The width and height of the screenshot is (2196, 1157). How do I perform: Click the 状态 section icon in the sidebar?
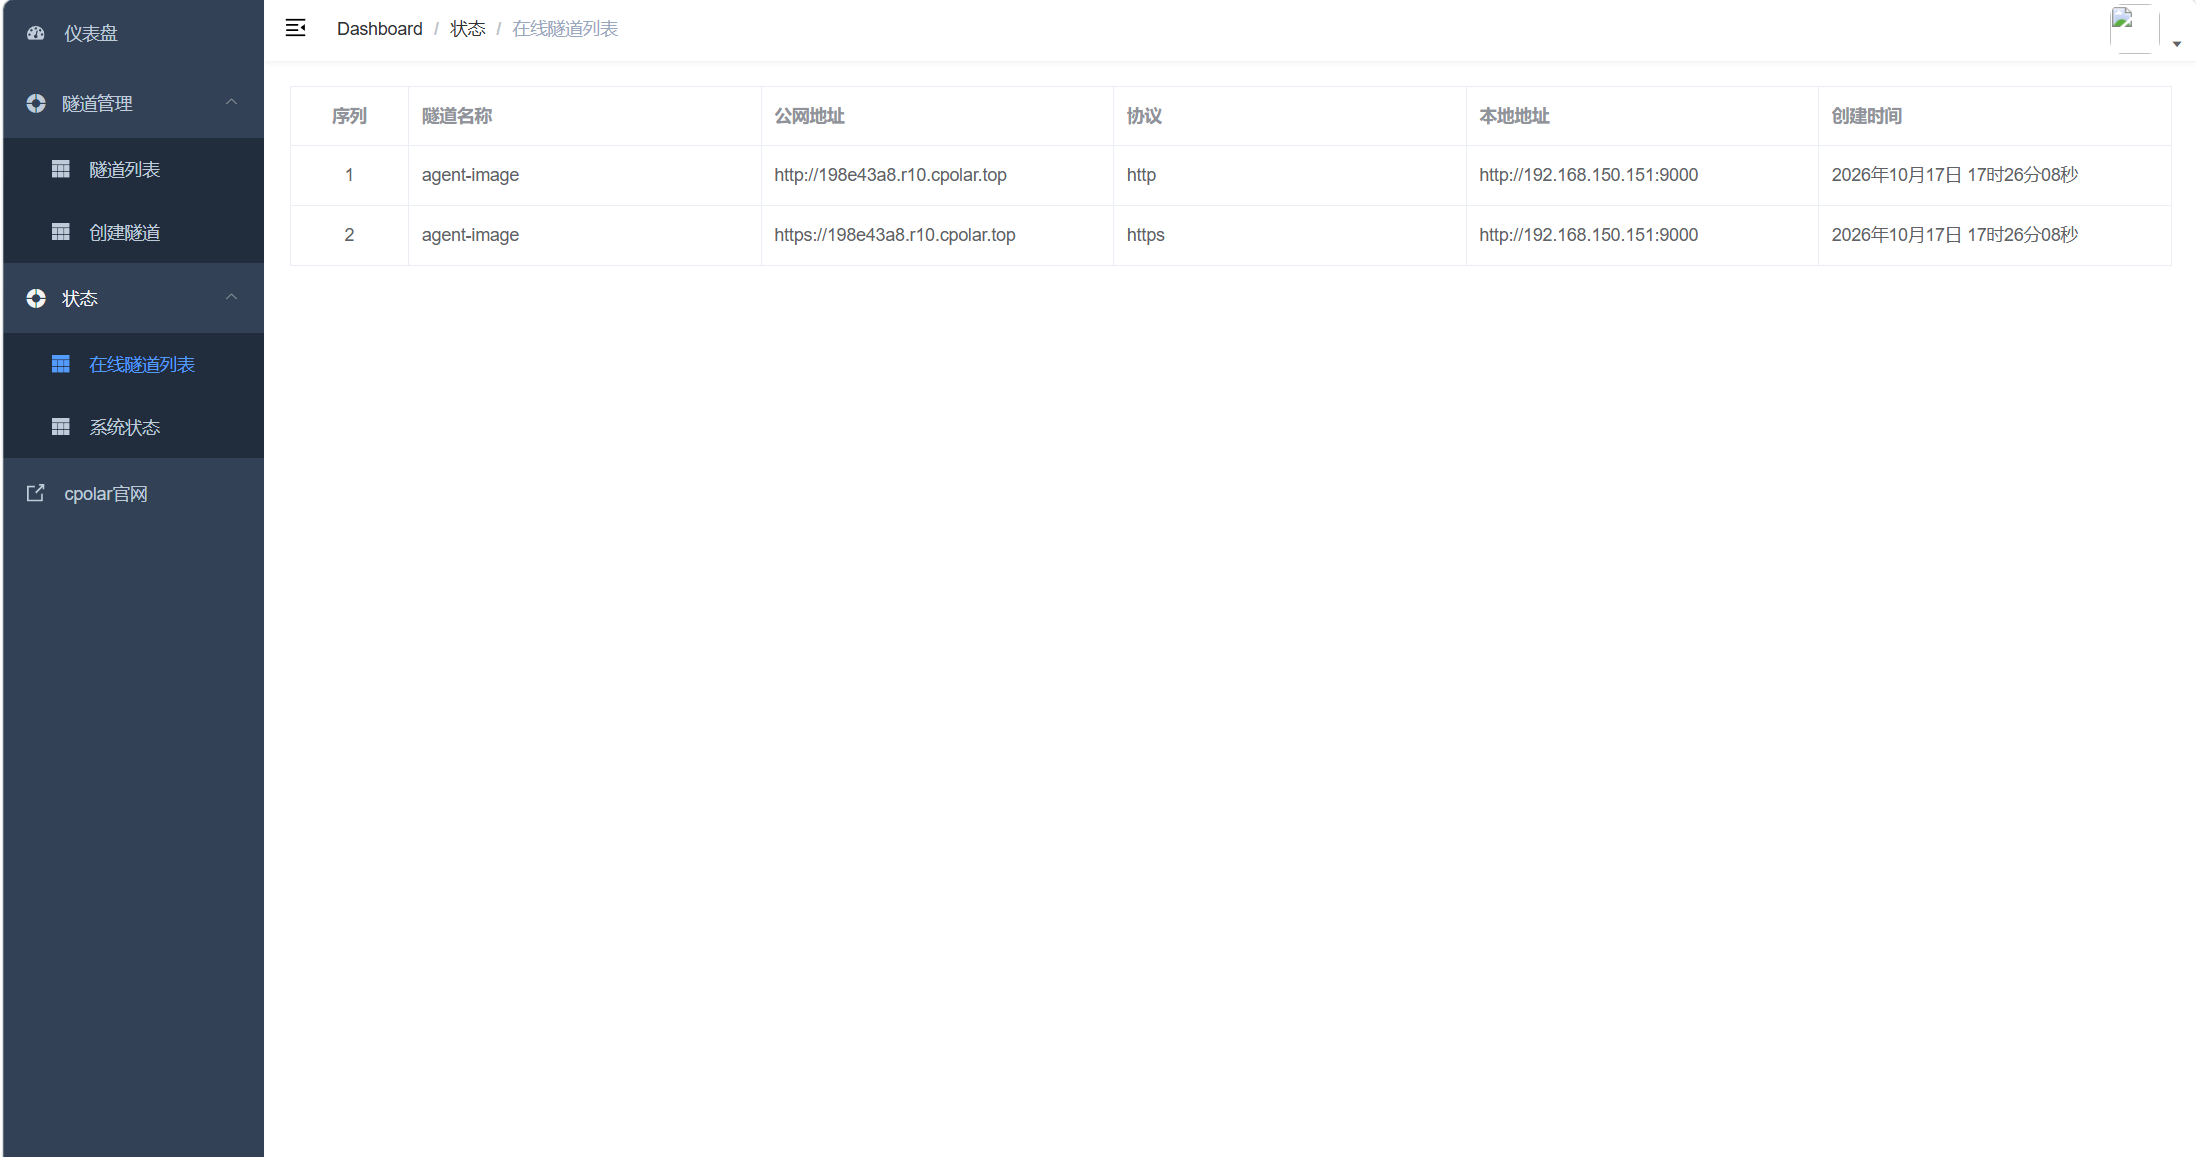[x=36, y=298]
